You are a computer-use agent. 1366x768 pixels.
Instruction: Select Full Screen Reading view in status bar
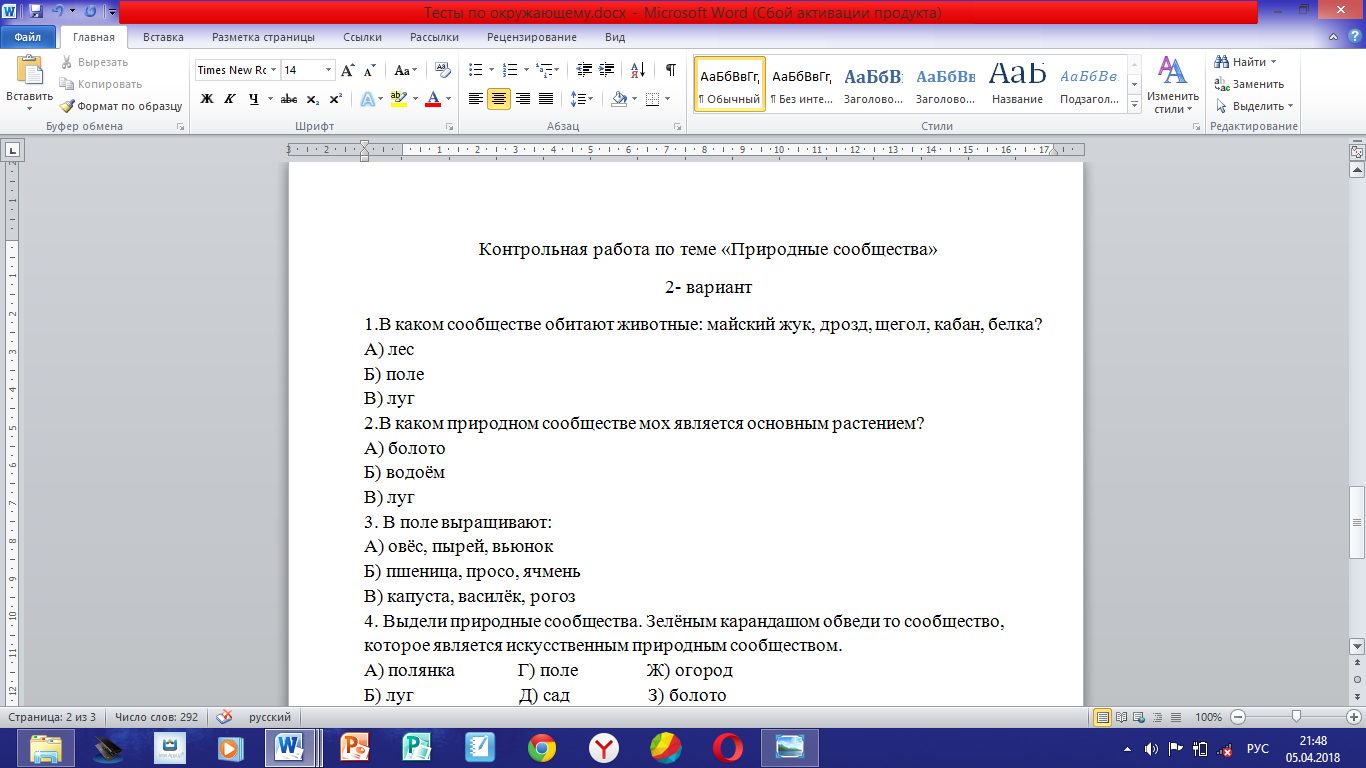[1122, 717]
